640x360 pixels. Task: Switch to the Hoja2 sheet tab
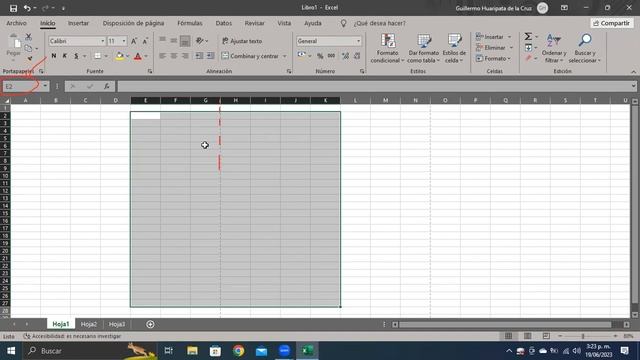click(89, 324)
